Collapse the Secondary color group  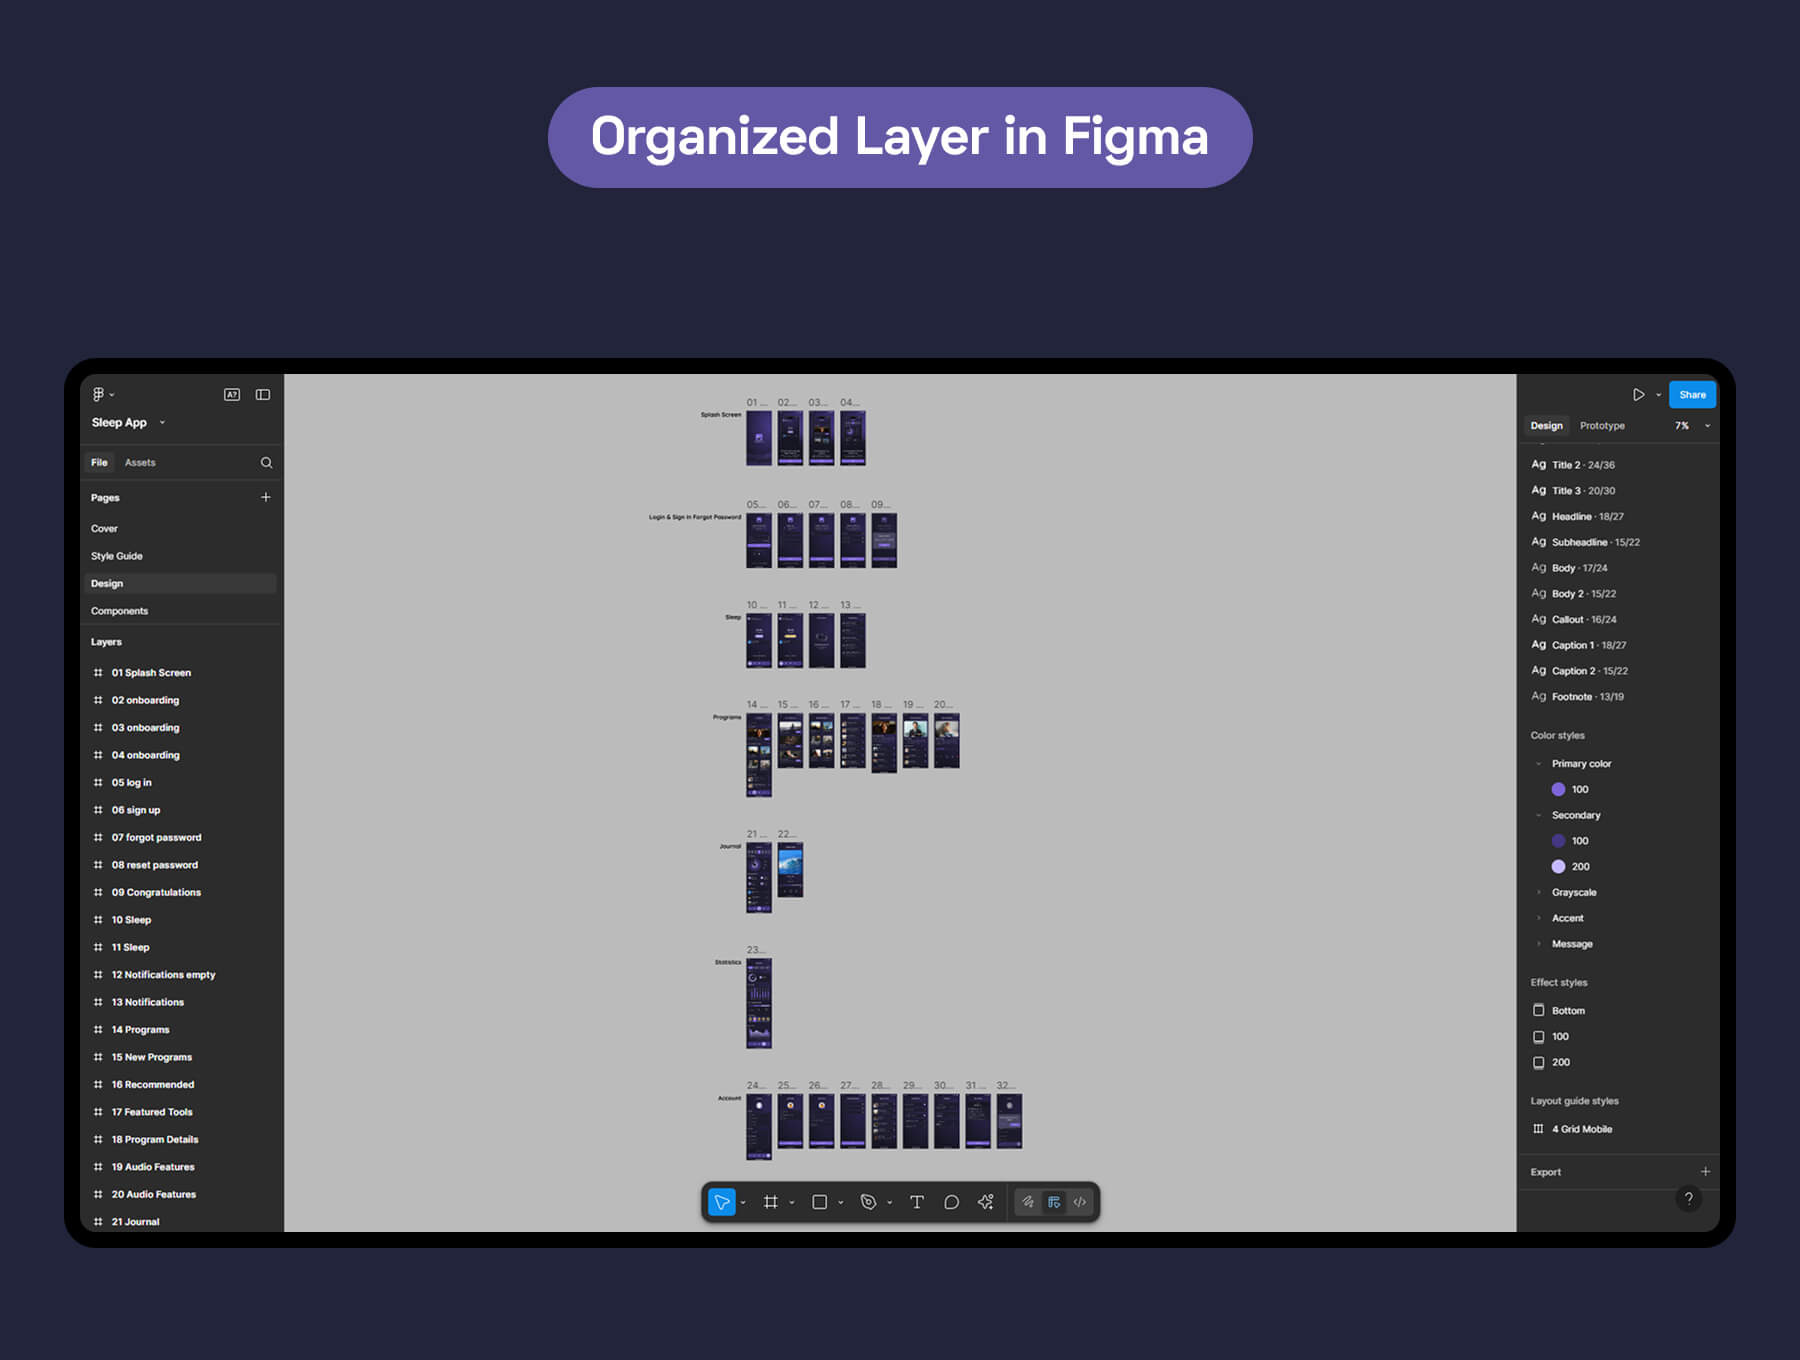tap(1538, 816)
